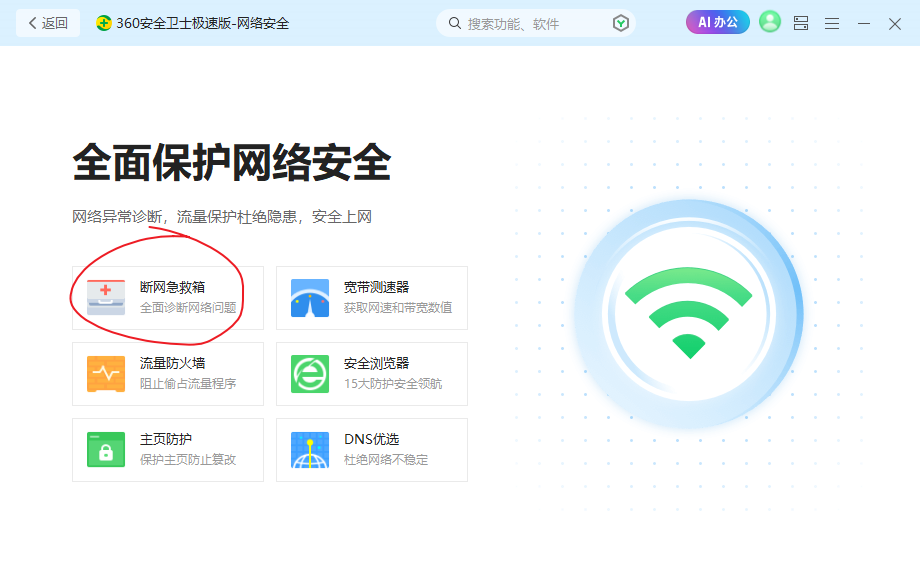This screenshot has height=580, width=920.
Task: Open the 流量防火墙 traffic firewall
Action: tap(167, 373)
